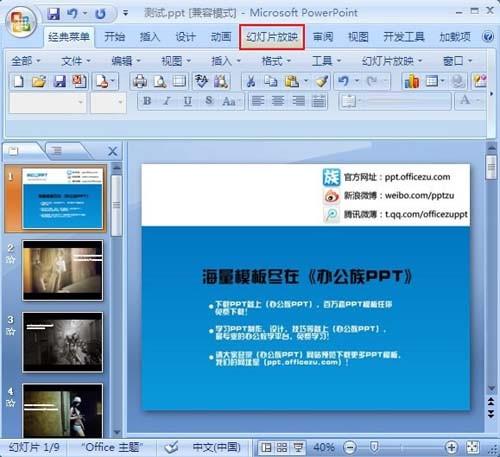Click the "Office 主题" status bar label

(x=112, y=447)
